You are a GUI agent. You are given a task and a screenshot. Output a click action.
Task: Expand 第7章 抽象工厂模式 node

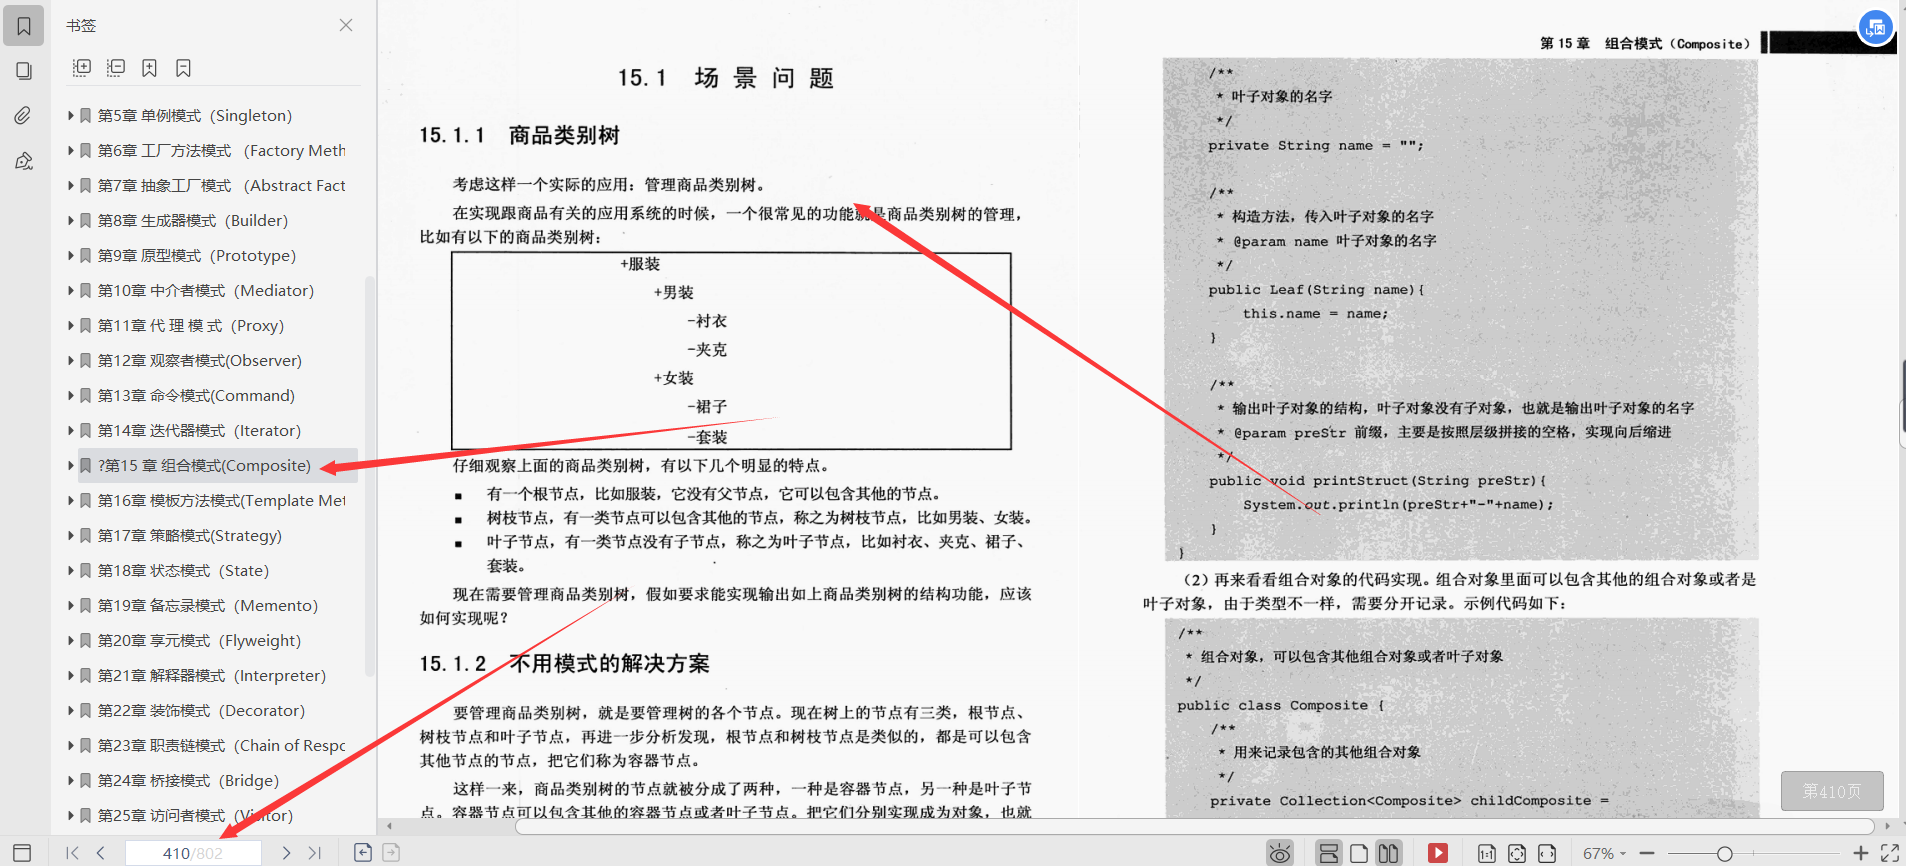pos(70,185)
